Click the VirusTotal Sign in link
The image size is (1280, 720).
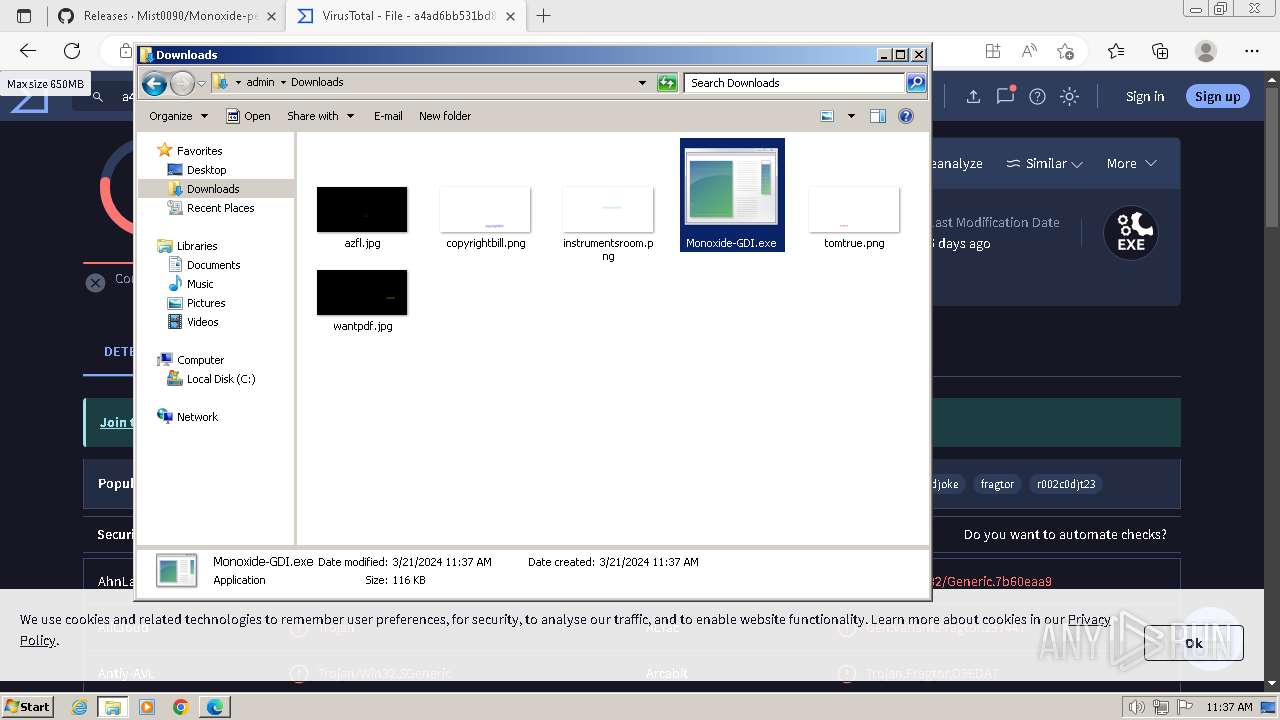[1145, 96]
